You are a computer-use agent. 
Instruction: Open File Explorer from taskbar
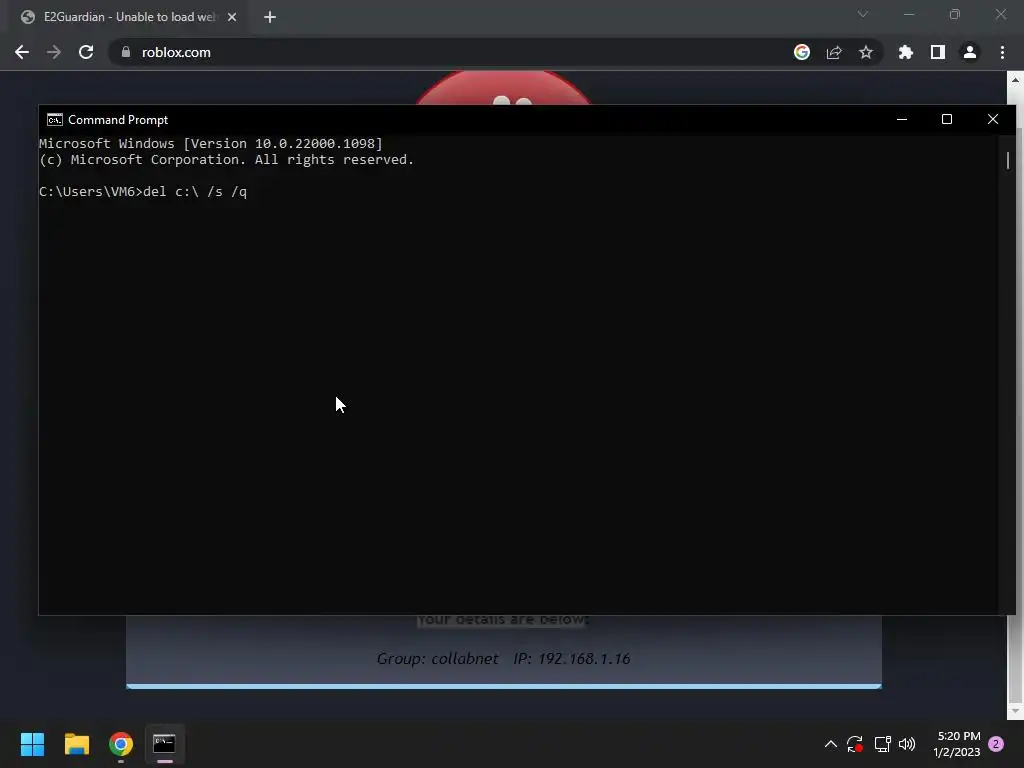[x=76, y=744]
